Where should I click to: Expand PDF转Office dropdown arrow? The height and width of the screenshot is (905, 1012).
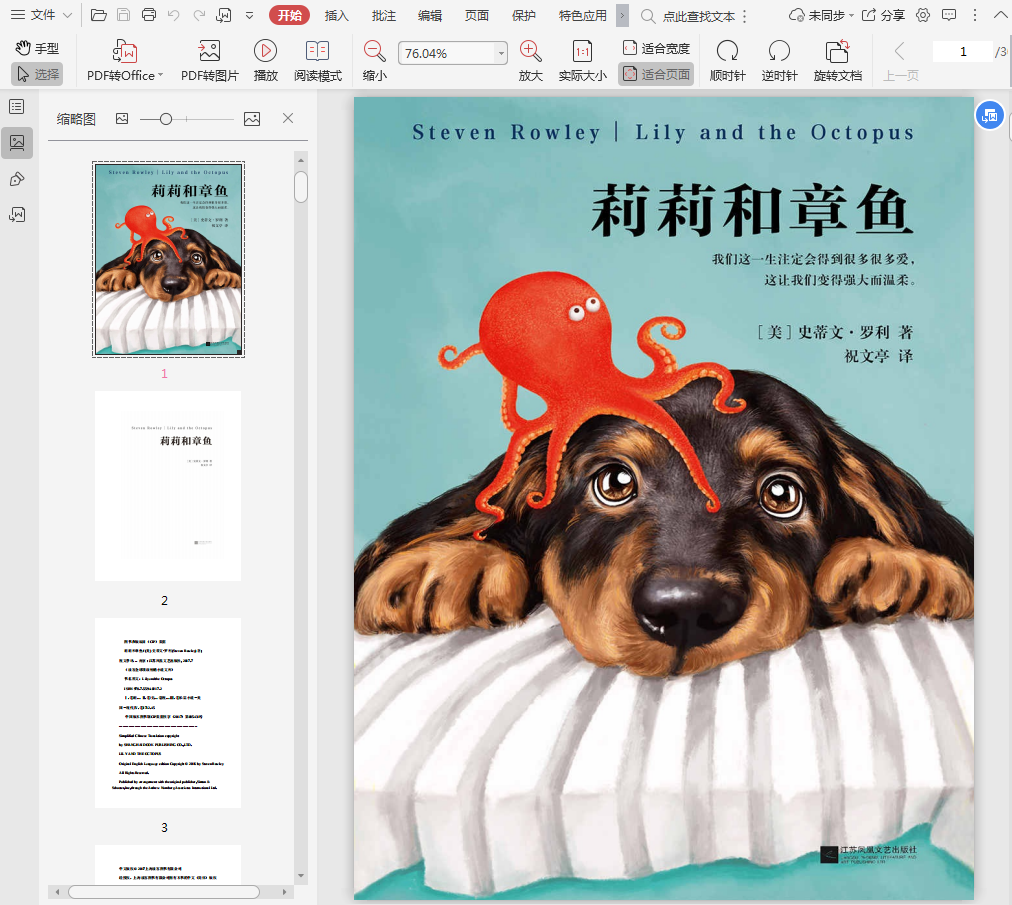(x=160, y=76)
